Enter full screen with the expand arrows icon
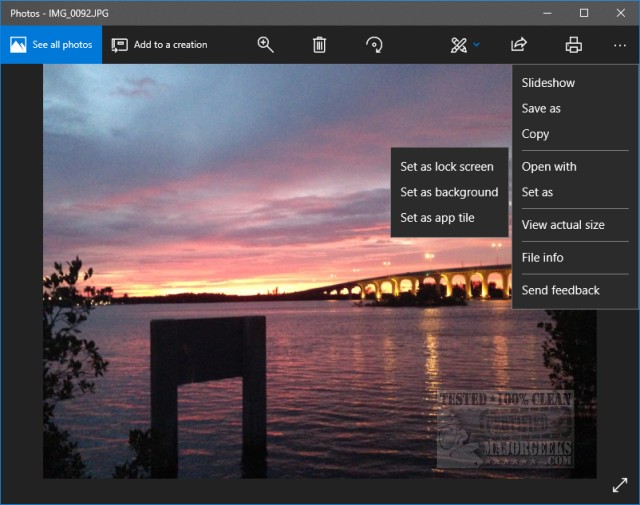This screenshot has height=505, width=640. [x=620, y=485]
